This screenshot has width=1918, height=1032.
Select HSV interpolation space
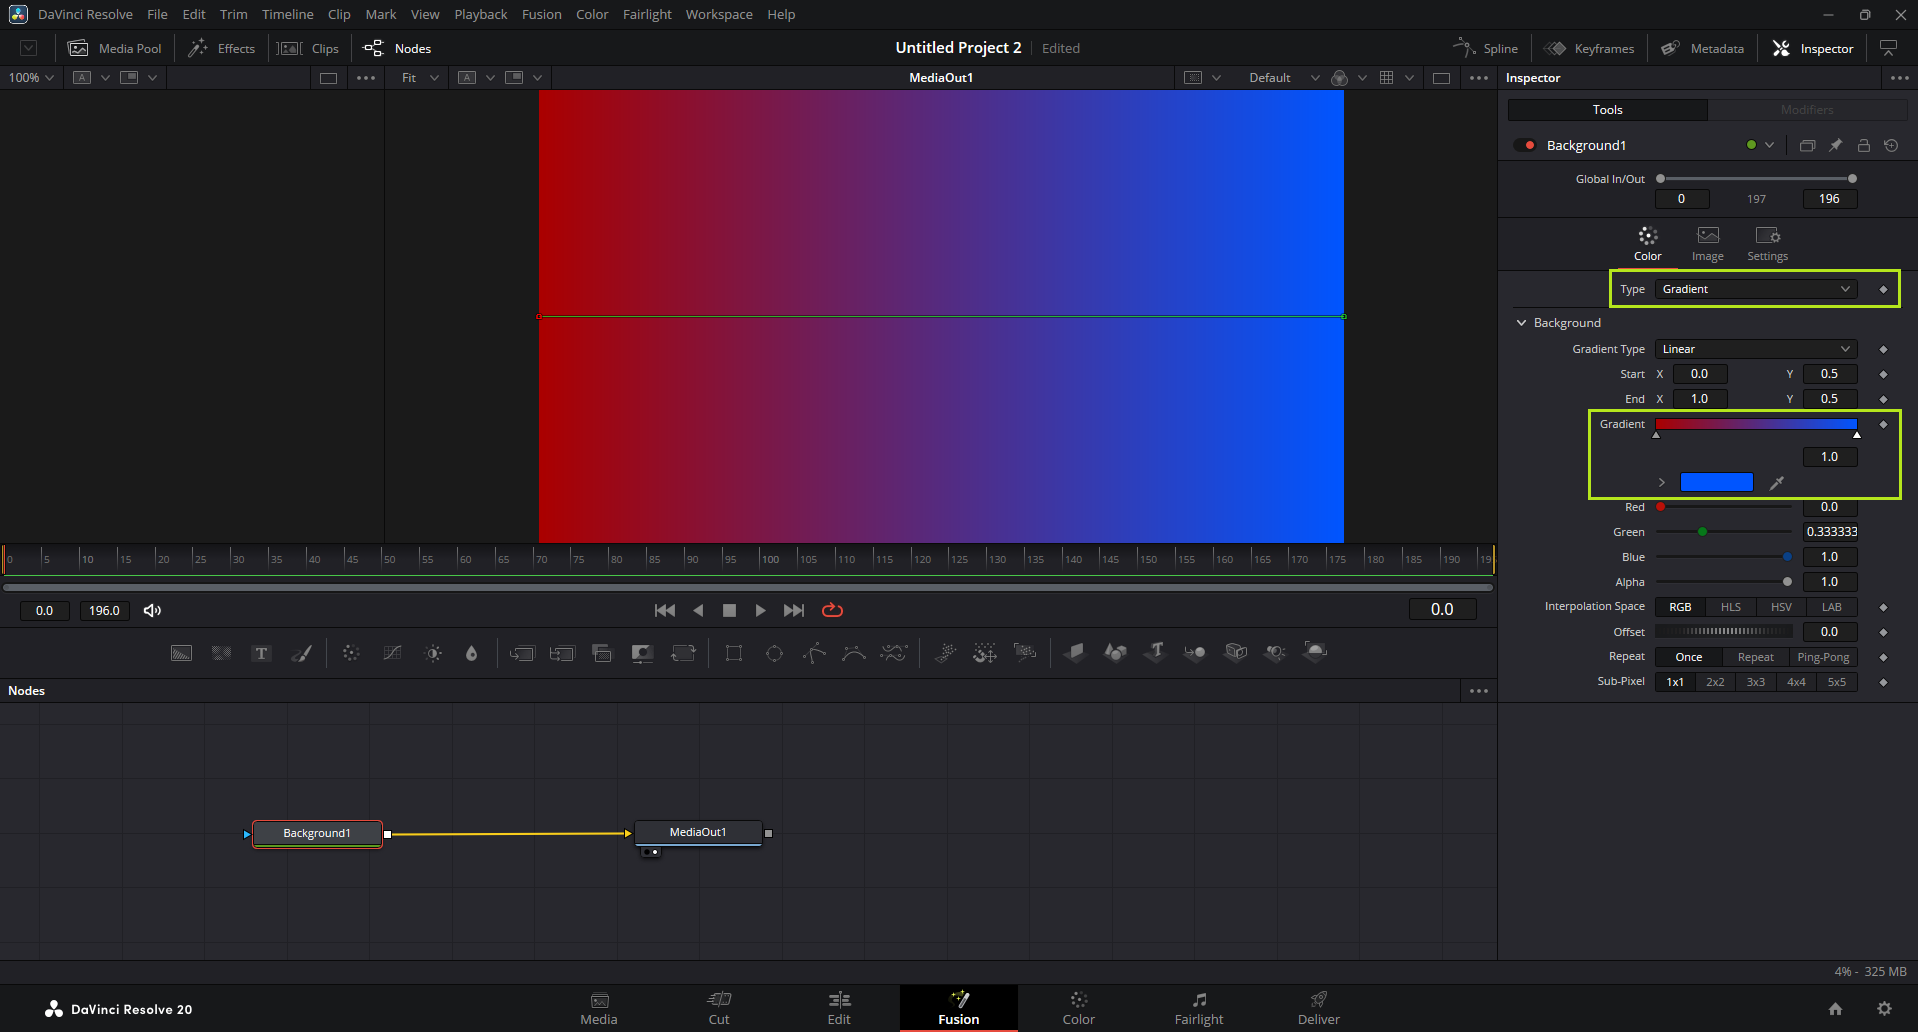tap(1781, 607)
